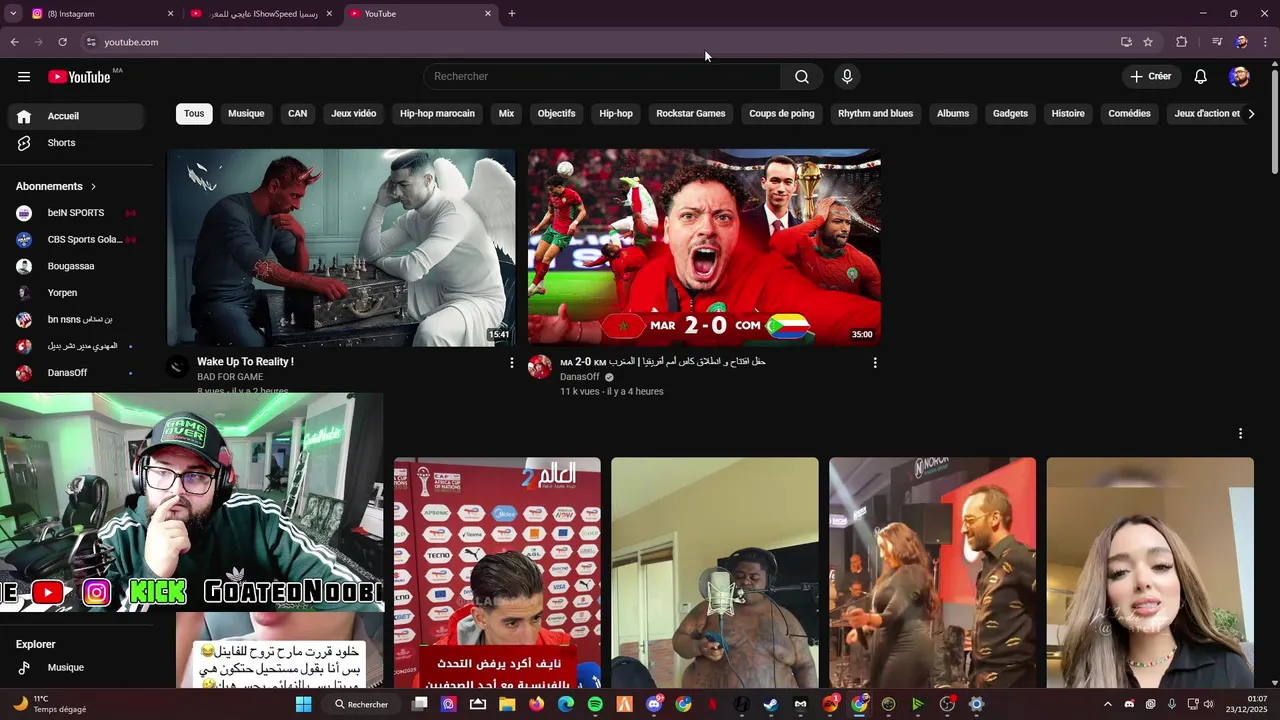Go back to the previous page

click(14, 42)
